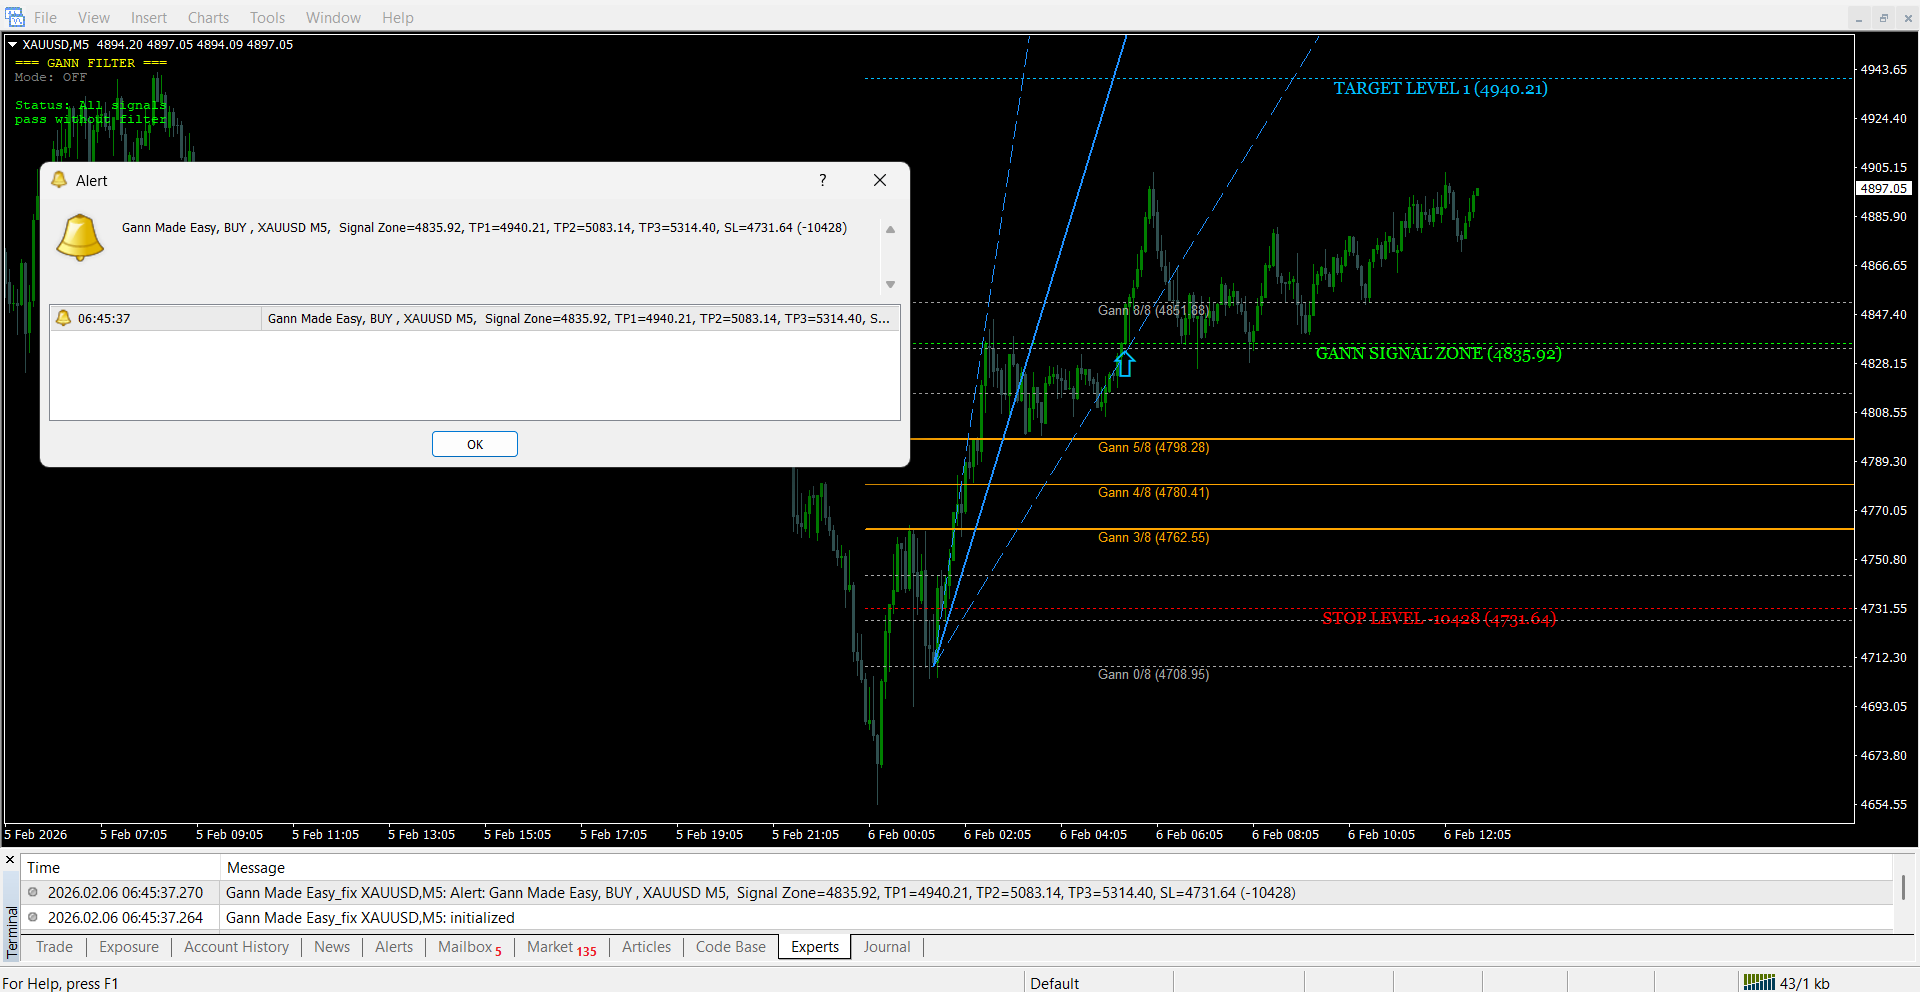The height and width of the screenshot is (992, 1920).
Task: Switch to the Journal tab
Action: click(886, 947)
